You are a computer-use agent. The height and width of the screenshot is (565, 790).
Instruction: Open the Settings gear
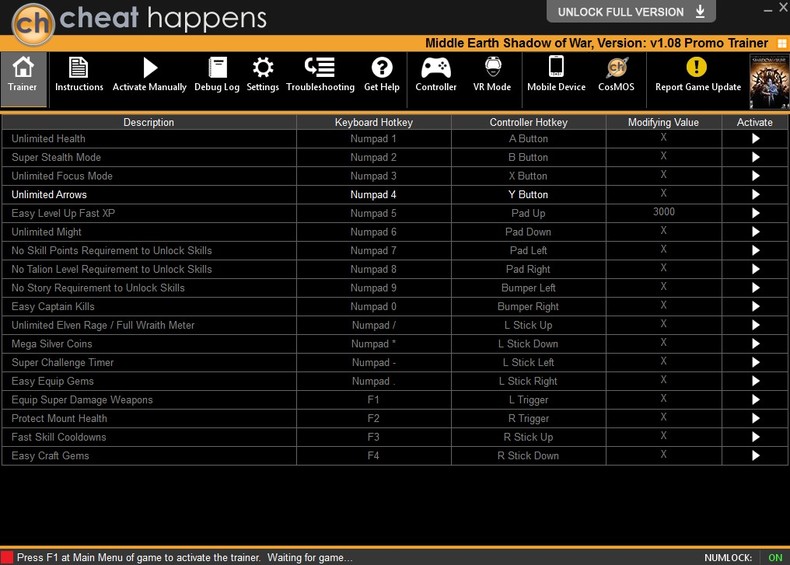pyautogui.click(x=262, y=74)
